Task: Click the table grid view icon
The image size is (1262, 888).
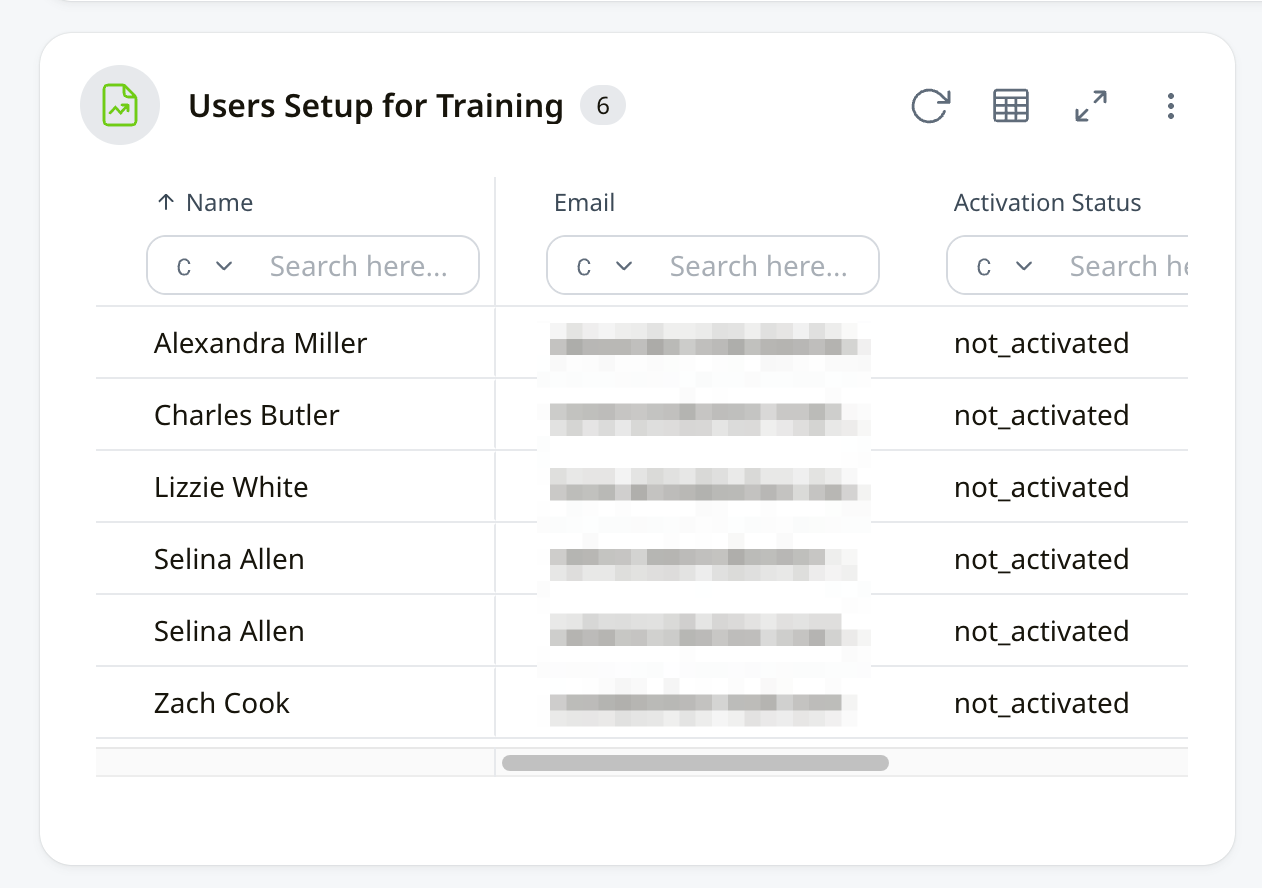Action: pos(1010,106)
